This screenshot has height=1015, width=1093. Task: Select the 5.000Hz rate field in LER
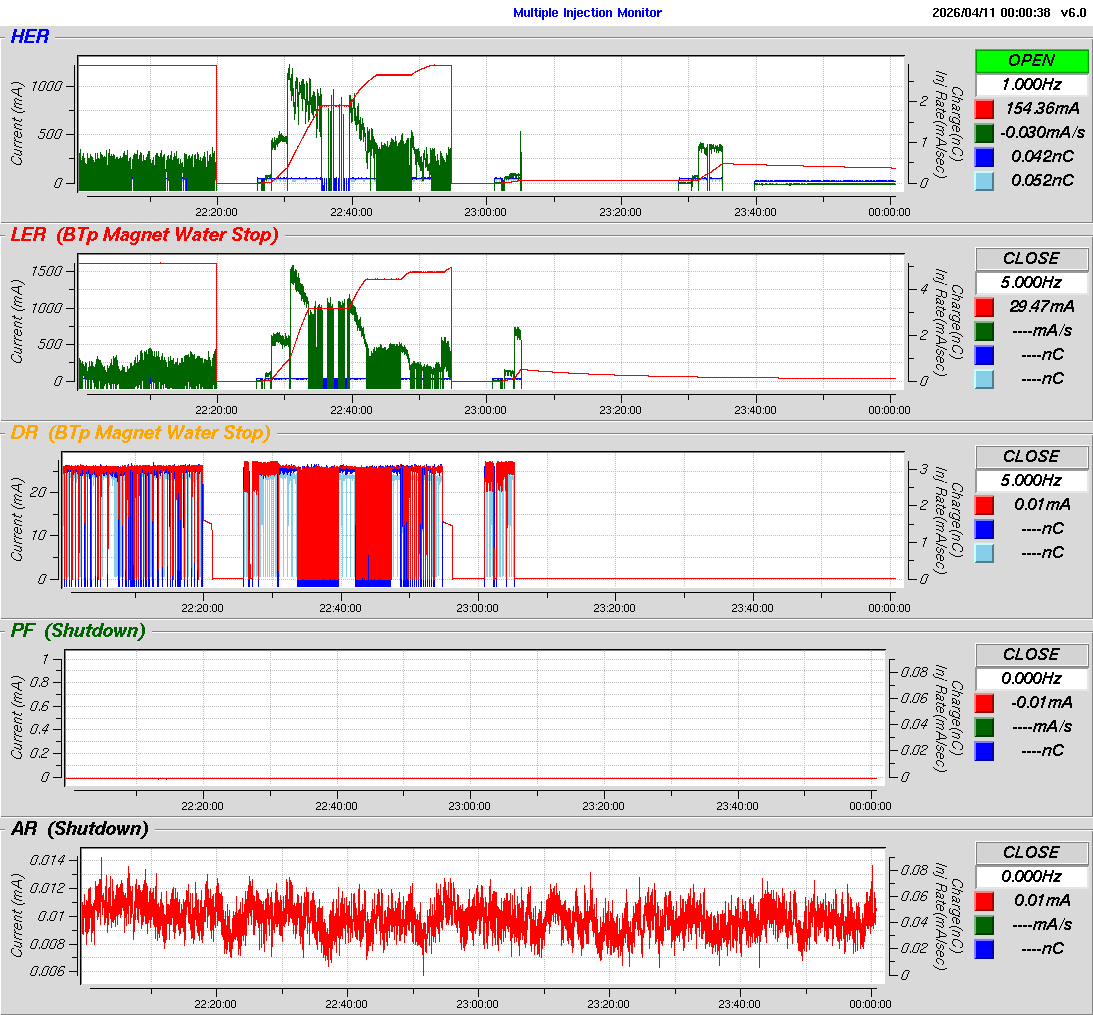(x=1031, y=283)
